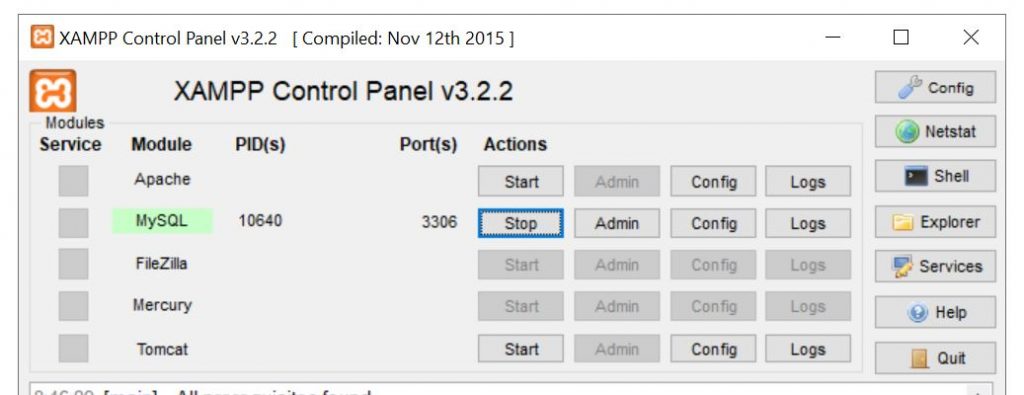The image size is (1024, 395).
Task: Click the large XAMPP logo icon
Action: pos(53,91)
